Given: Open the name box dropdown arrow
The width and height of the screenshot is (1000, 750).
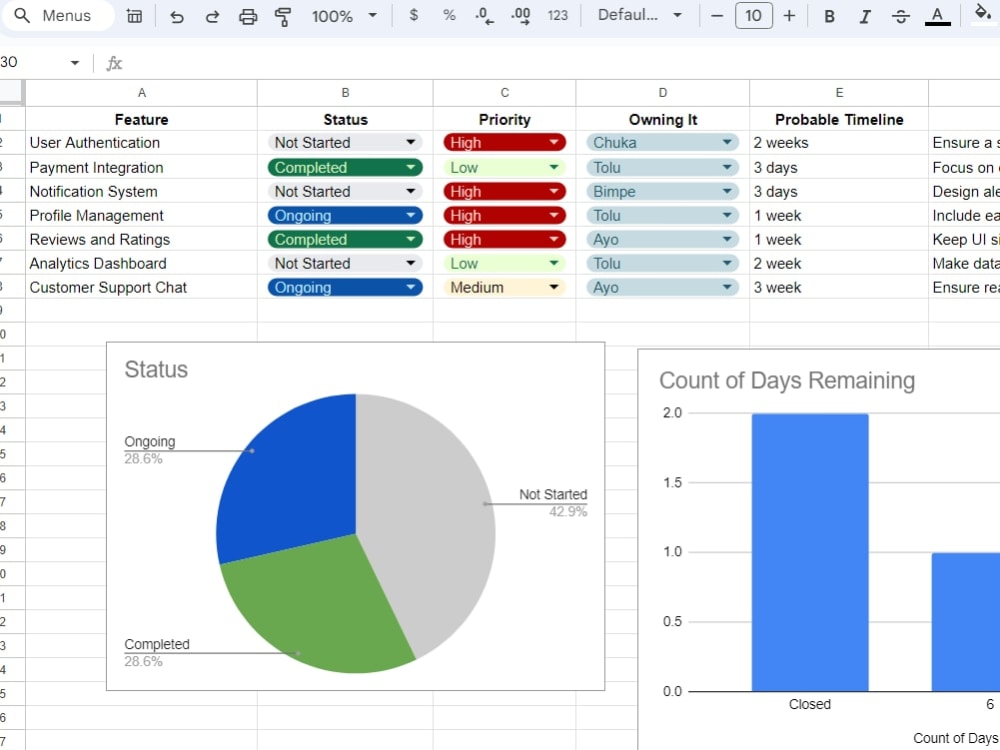Looking at the screenshot, I should [75, 62].
